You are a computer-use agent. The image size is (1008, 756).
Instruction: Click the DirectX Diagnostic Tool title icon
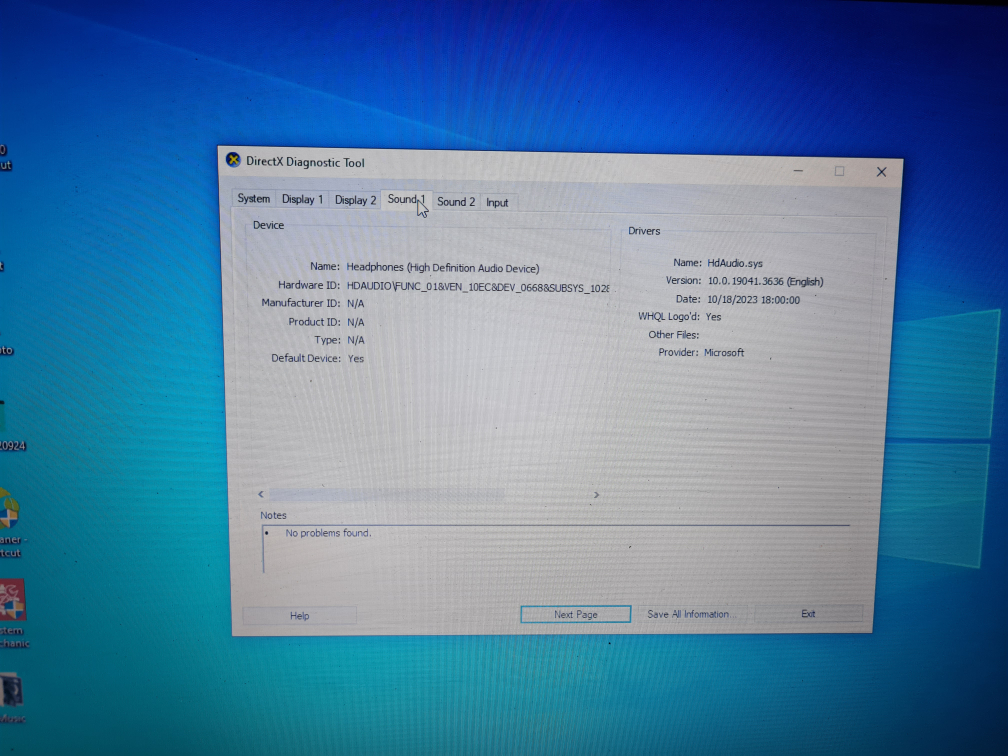coord(233,160)
